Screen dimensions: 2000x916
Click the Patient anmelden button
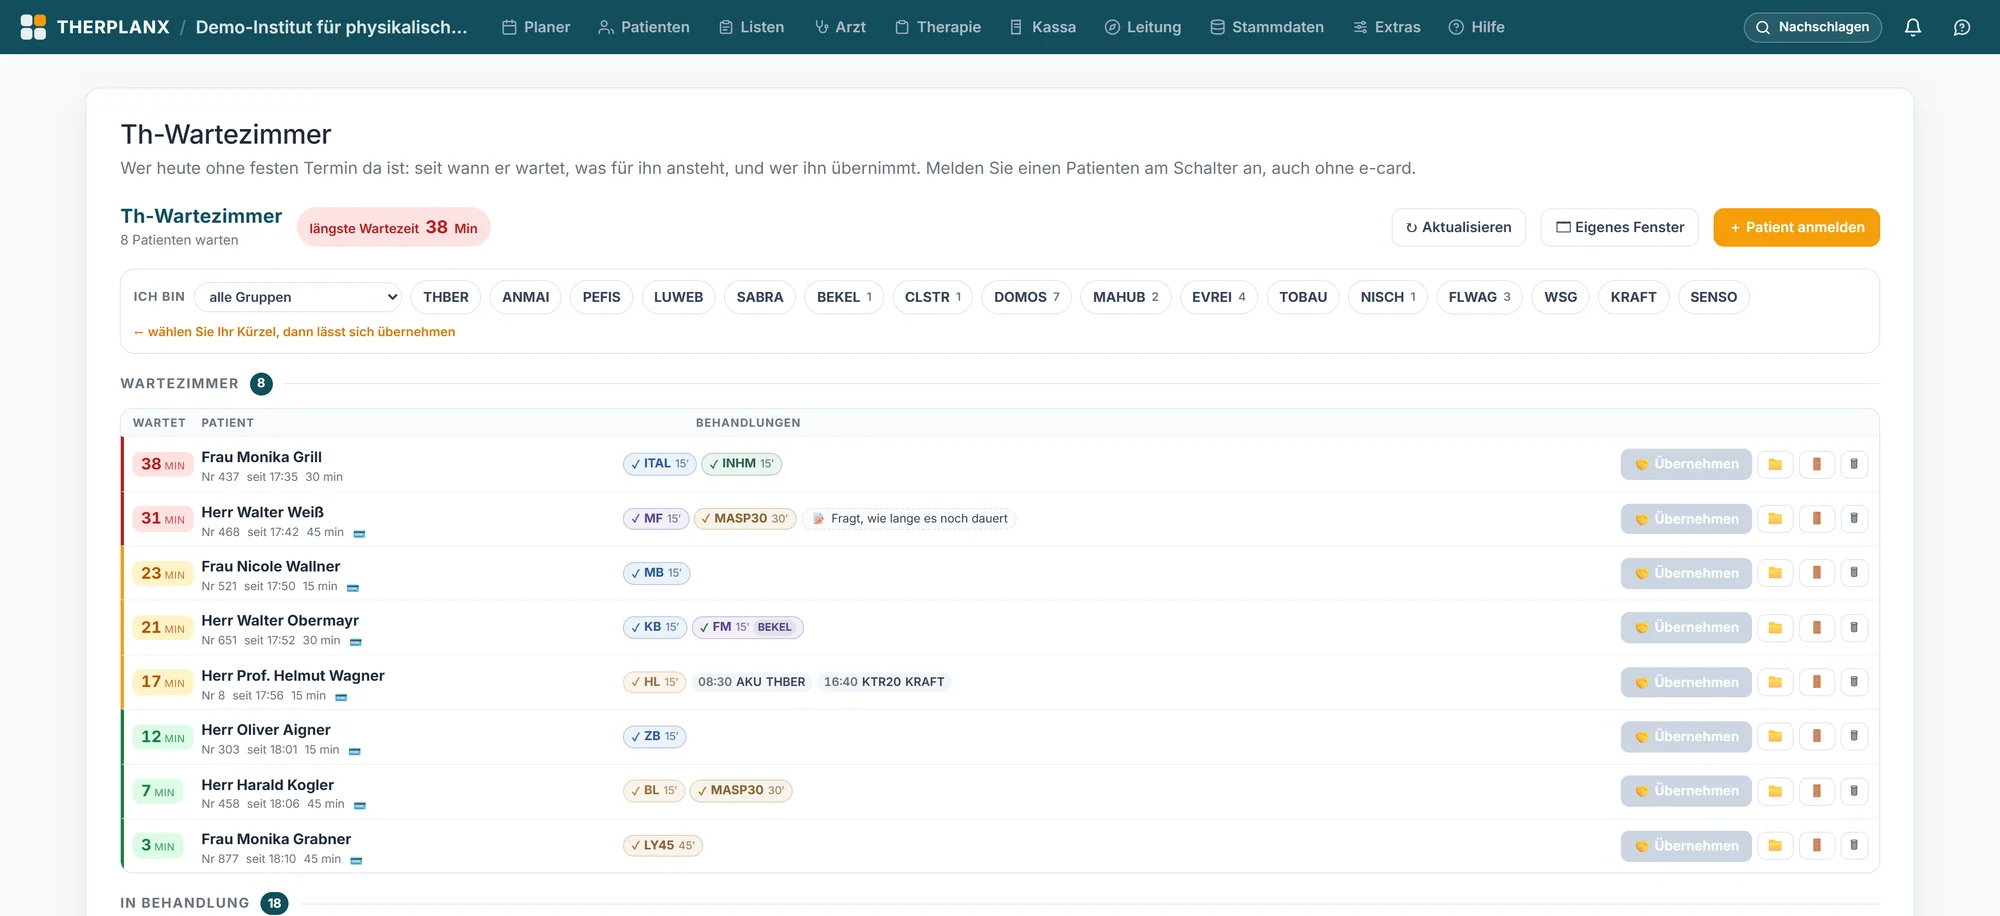[x=1796, y=227]
